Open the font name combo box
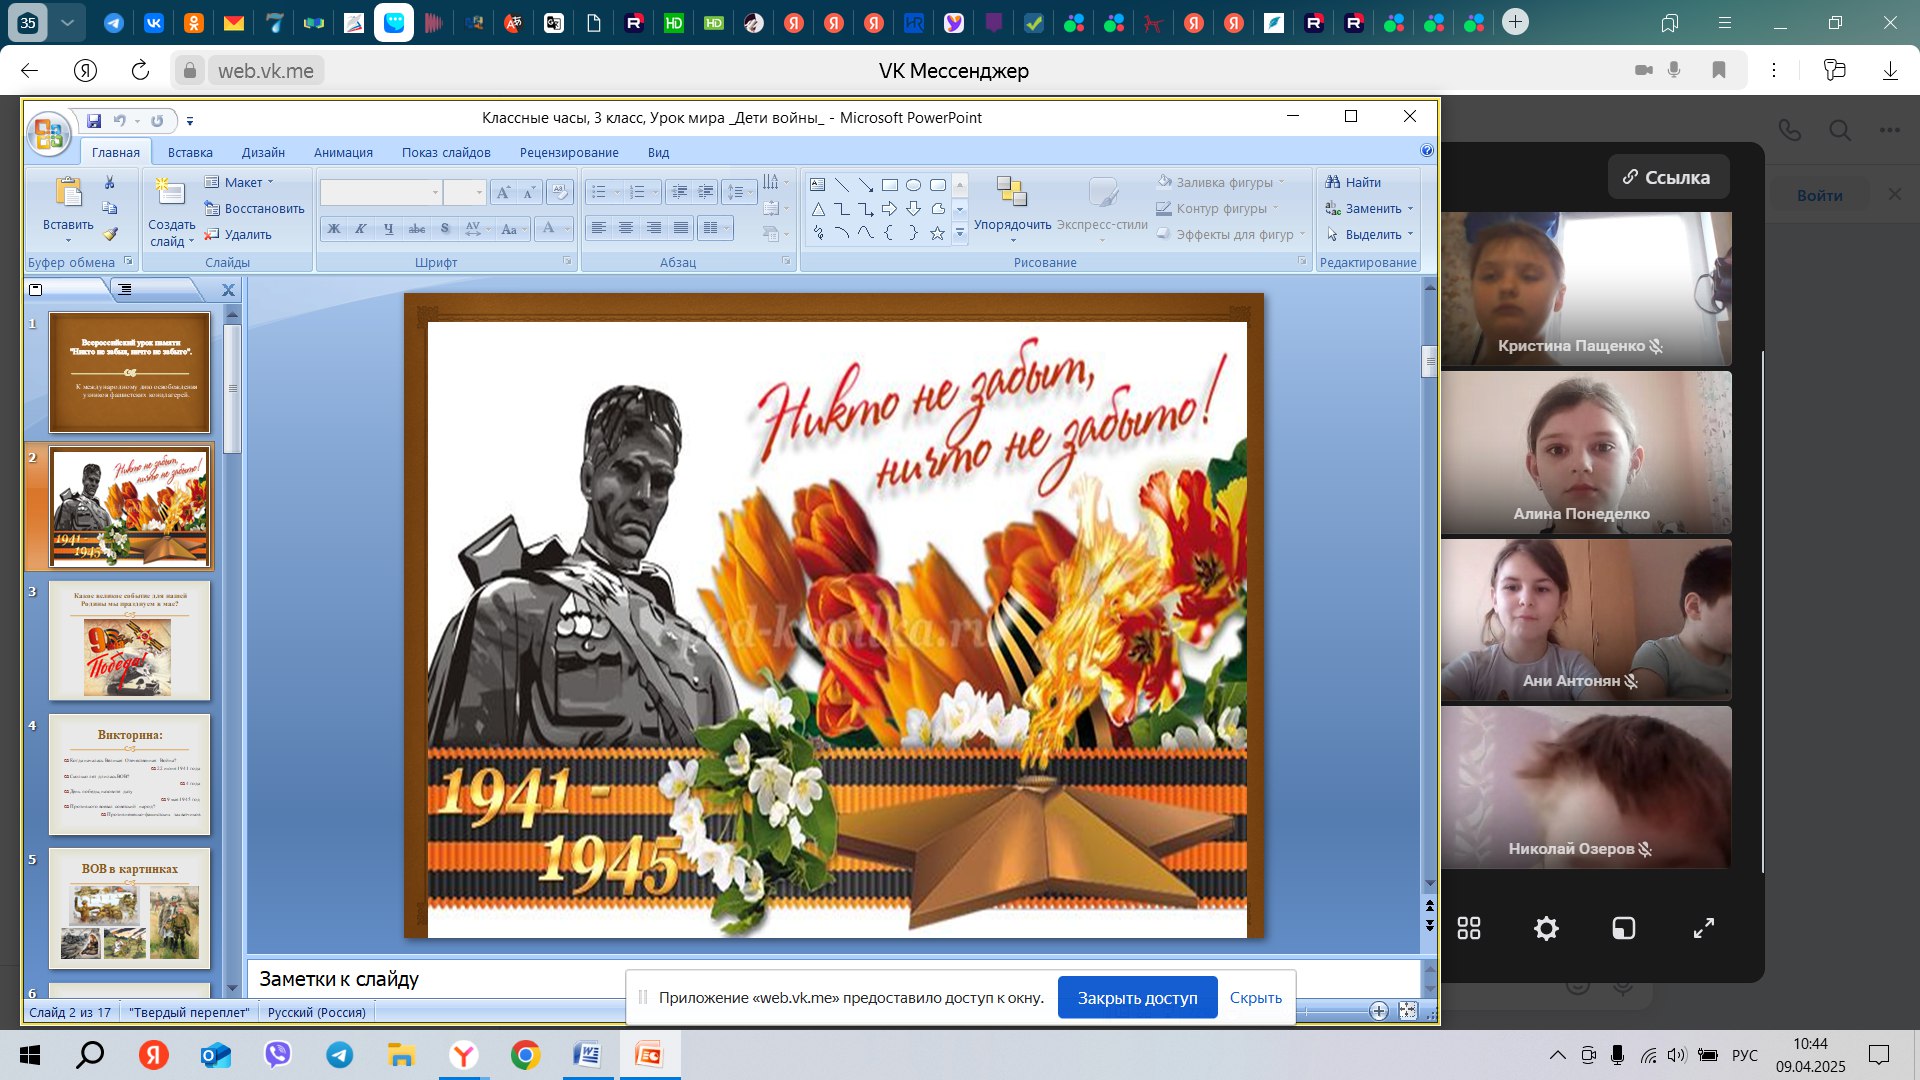Viewport: 1920px width, 1080px height. coord(380,192)
